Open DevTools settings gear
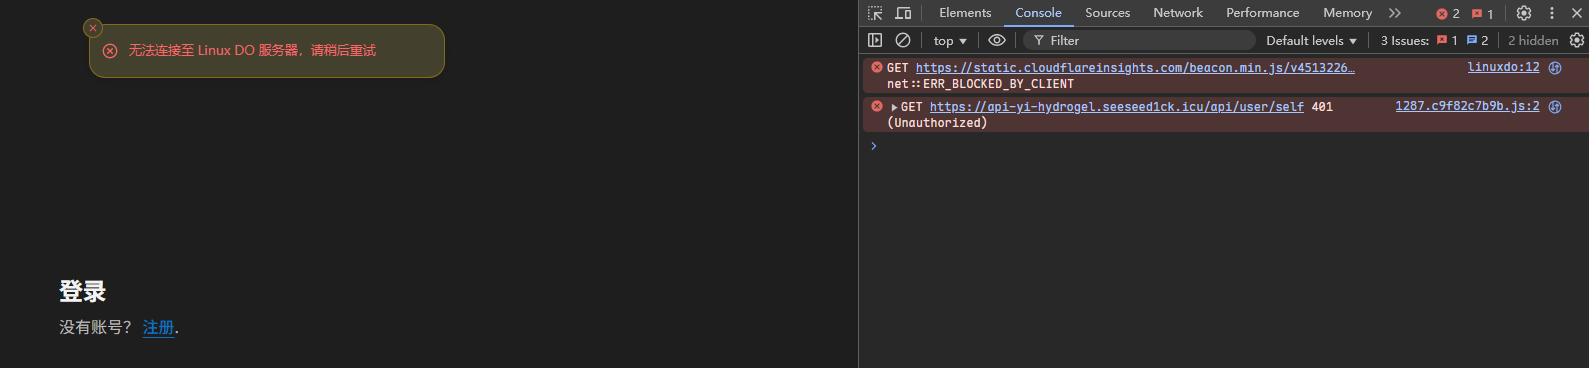This screenshot has width=1589, height=368. 1524,13
